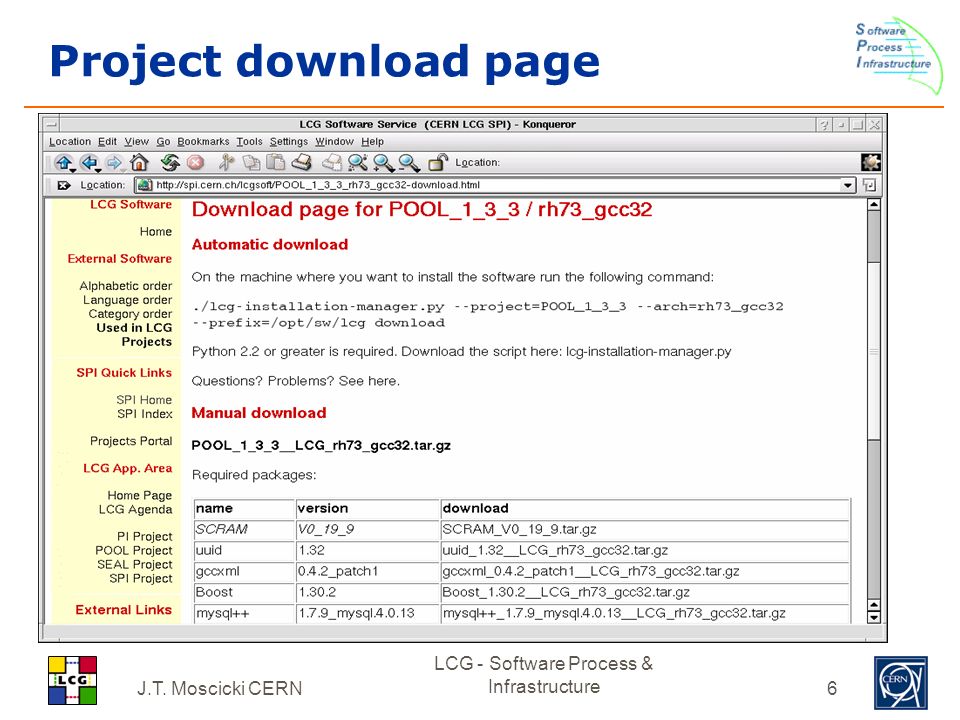Click the 'External Links' sidebar heading
Viewport: 960px width, 720px height.
point(123,610)
